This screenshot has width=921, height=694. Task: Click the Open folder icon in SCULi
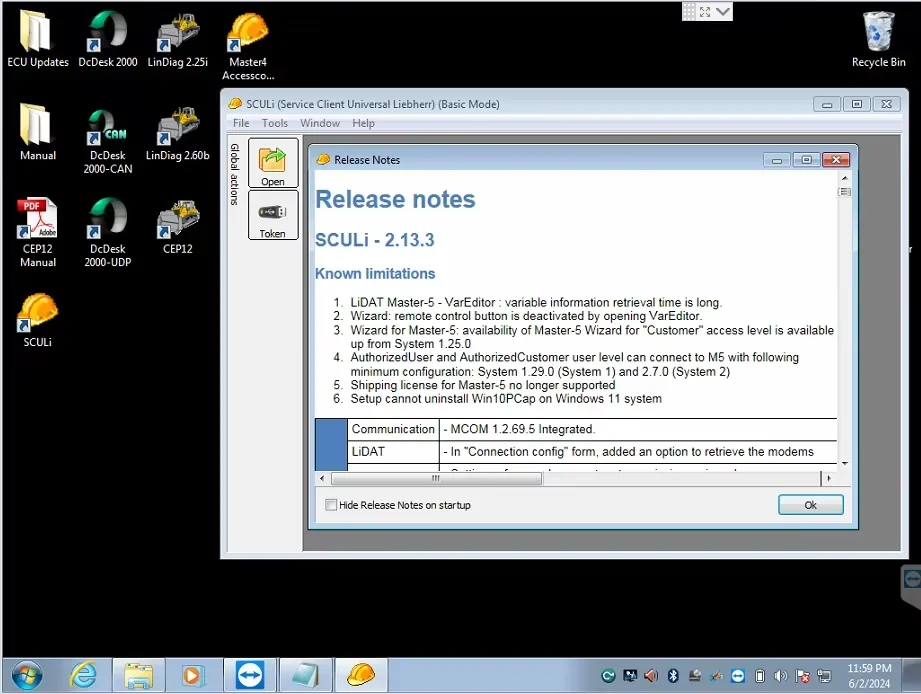(273, 163)
